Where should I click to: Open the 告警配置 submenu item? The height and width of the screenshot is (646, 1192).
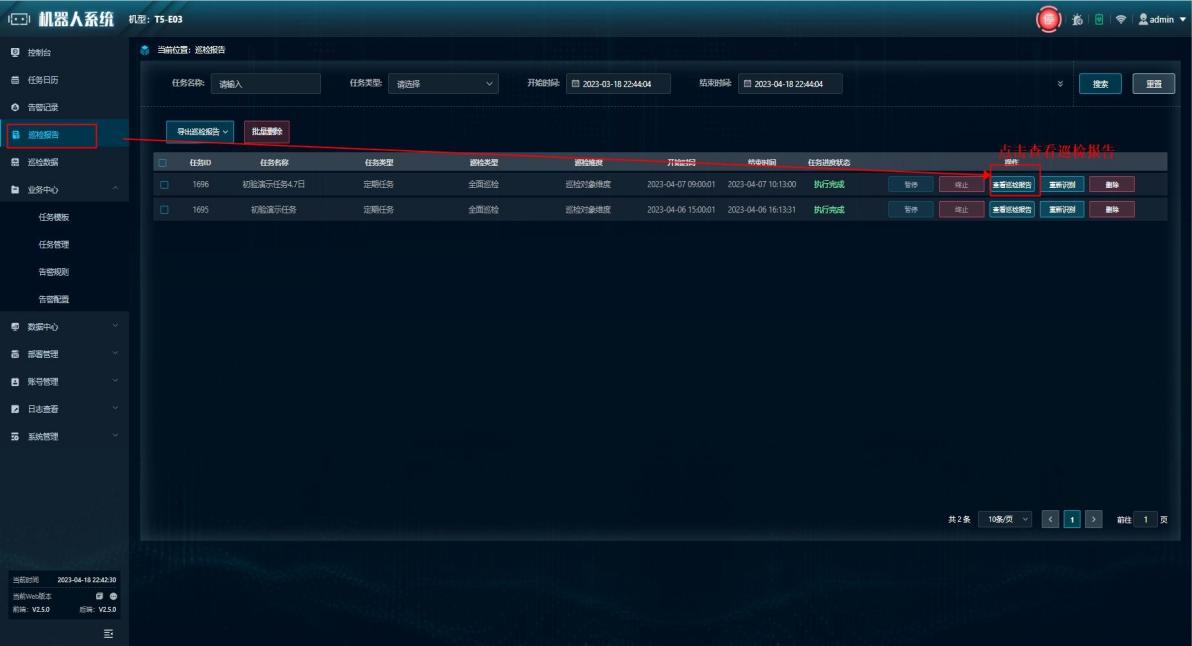[54, 299]
